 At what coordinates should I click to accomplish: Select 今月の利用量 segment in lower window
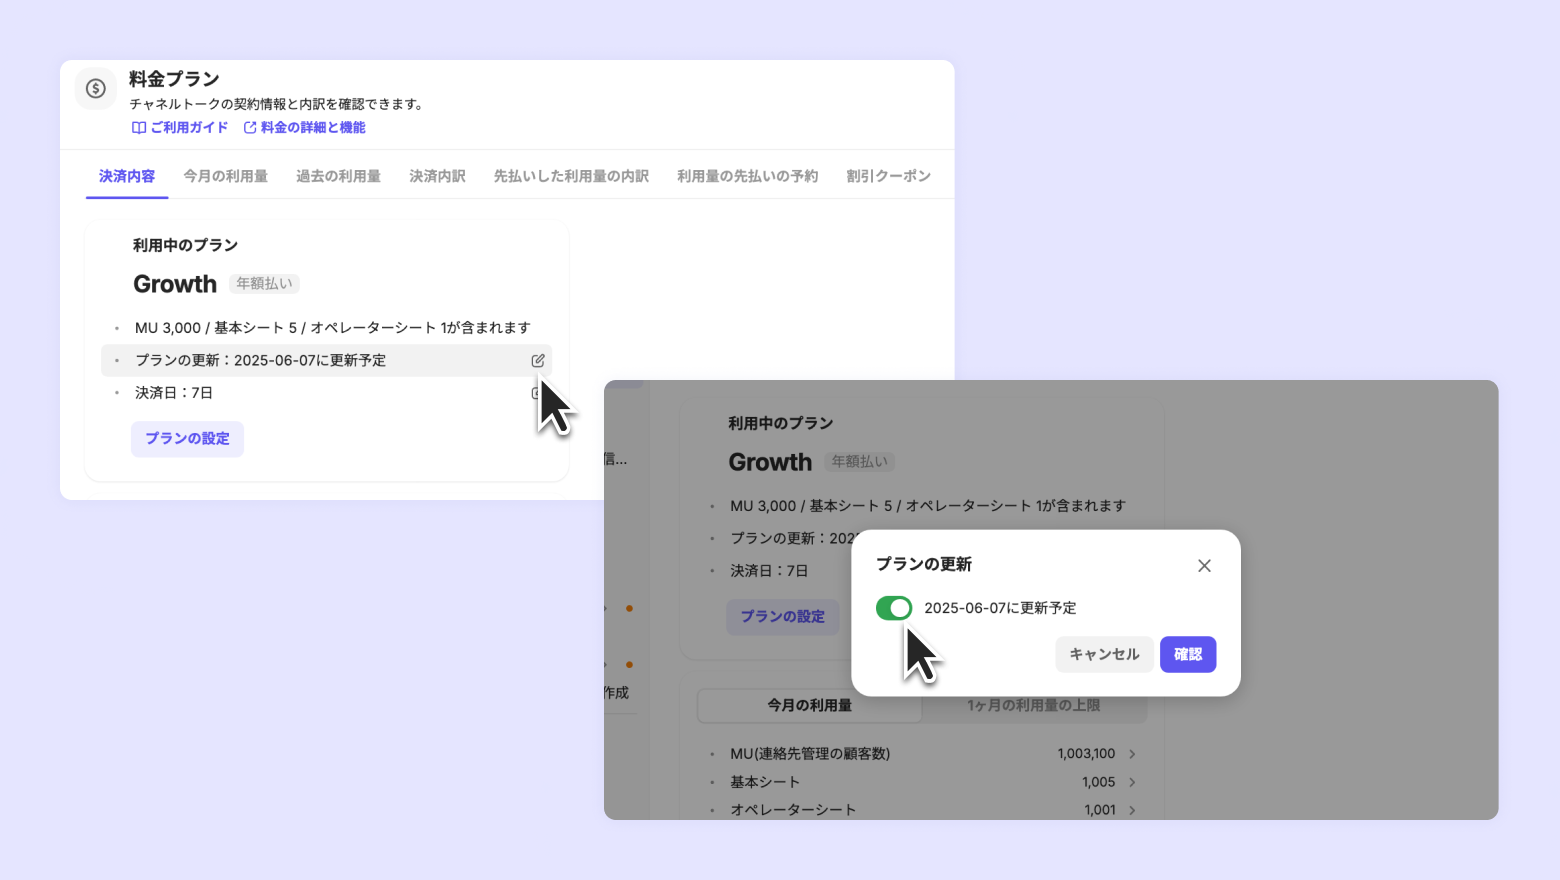coord(810,705)
